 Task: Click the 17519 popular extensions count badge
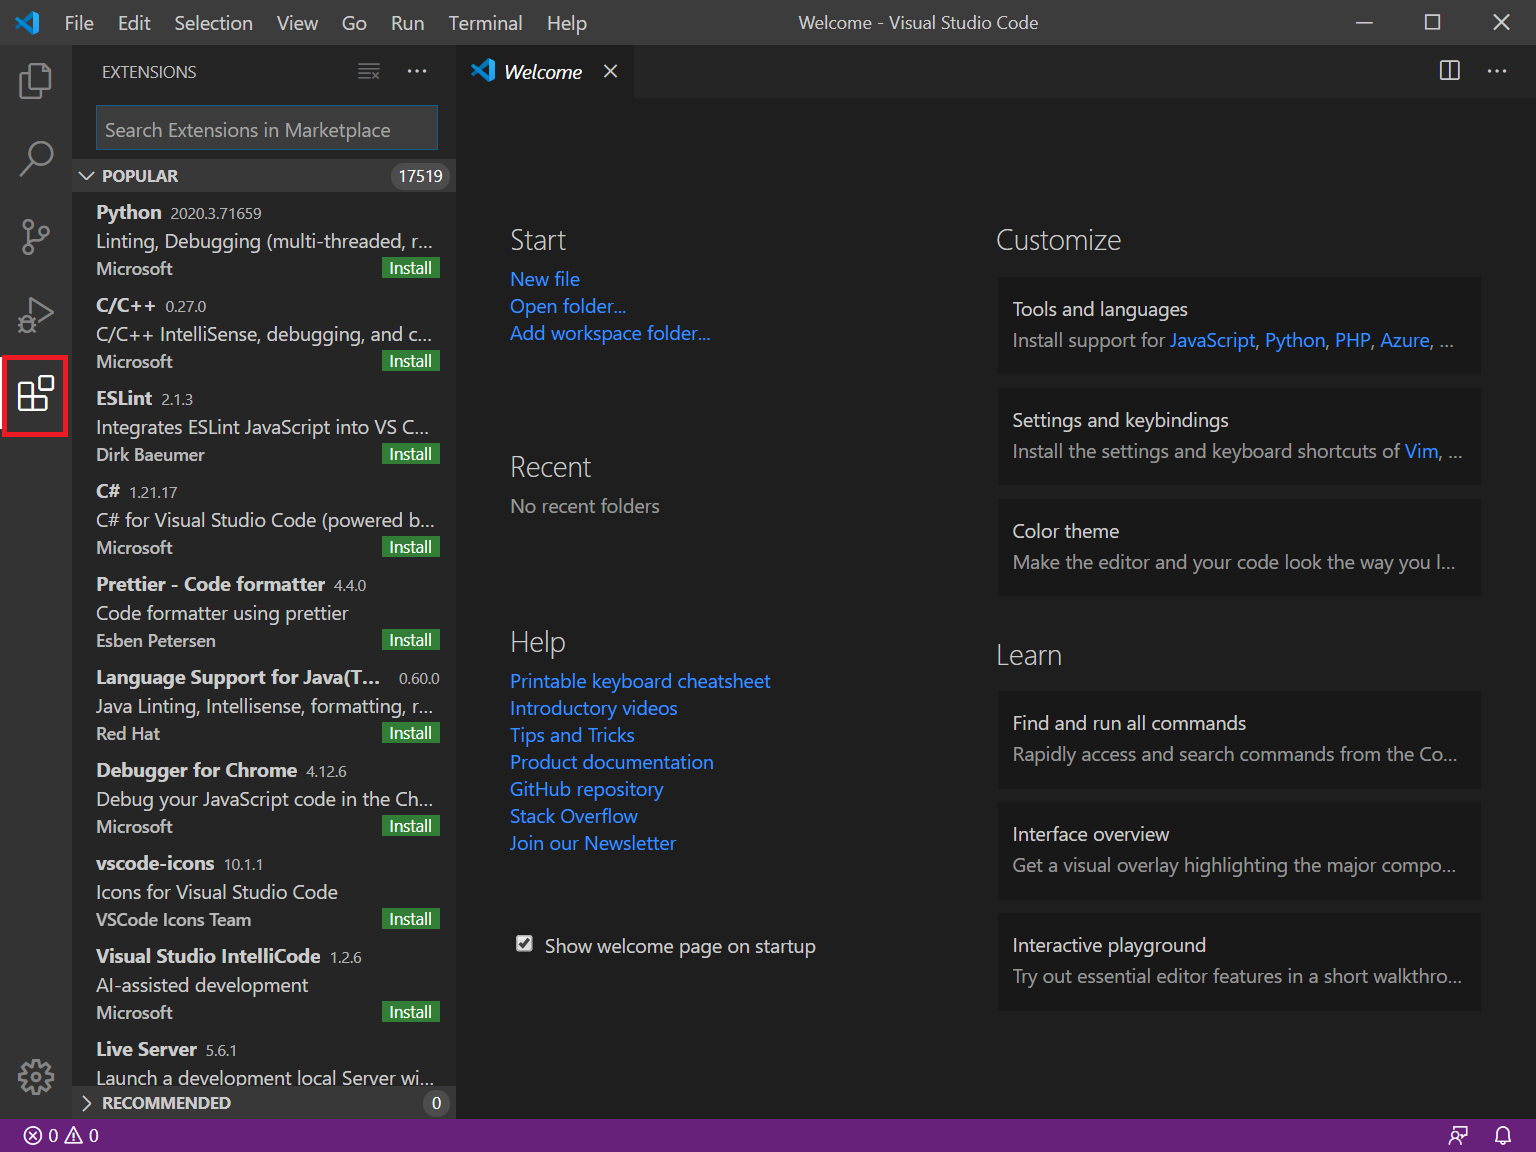pos(420,176)
